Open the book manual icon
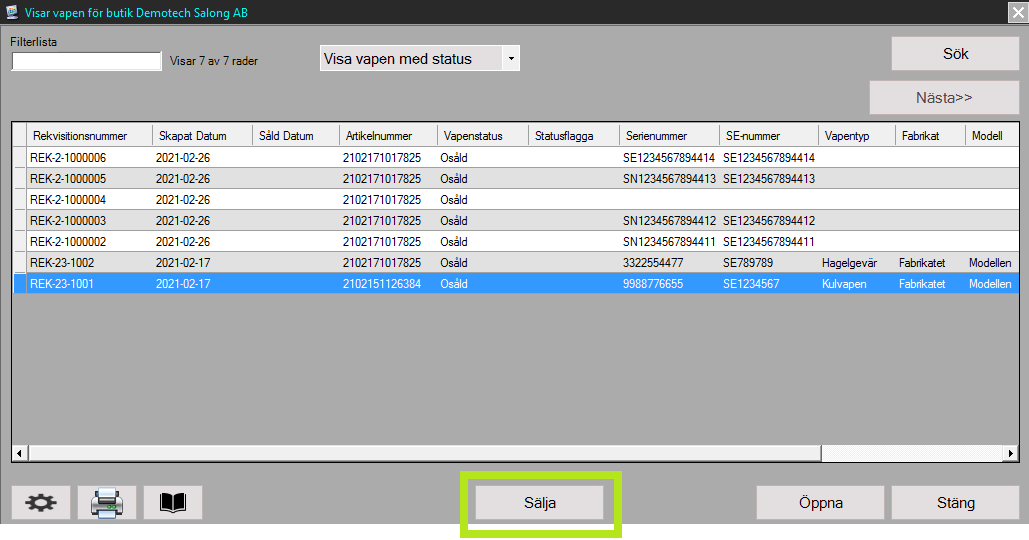The image size is (1029, 540). (173, 503)
